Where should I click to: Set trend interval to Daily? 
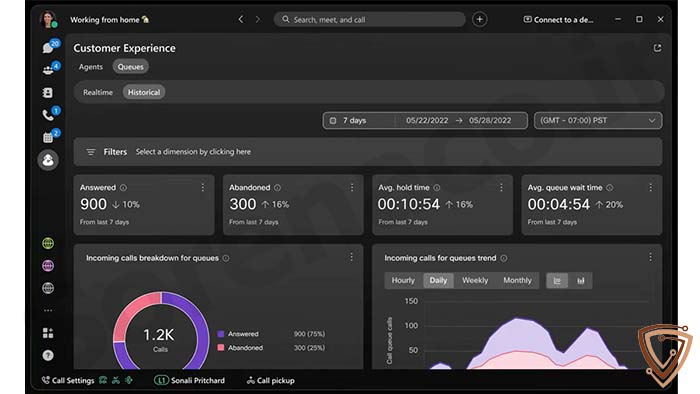tap(438, 281)
